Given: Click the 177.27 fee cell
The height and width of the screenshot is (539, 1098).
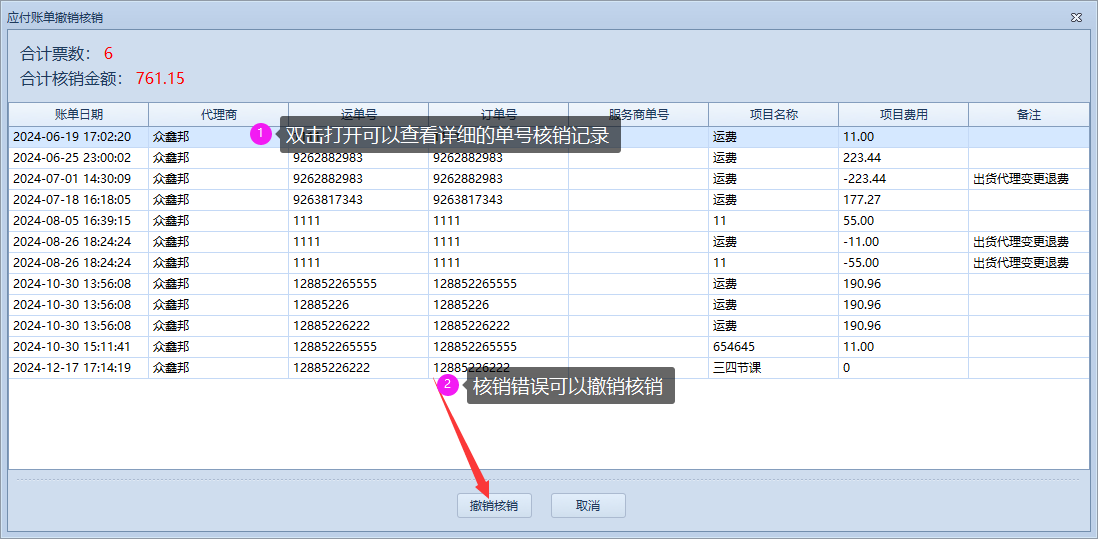Looking at the screenshot, I should (861, 200).
